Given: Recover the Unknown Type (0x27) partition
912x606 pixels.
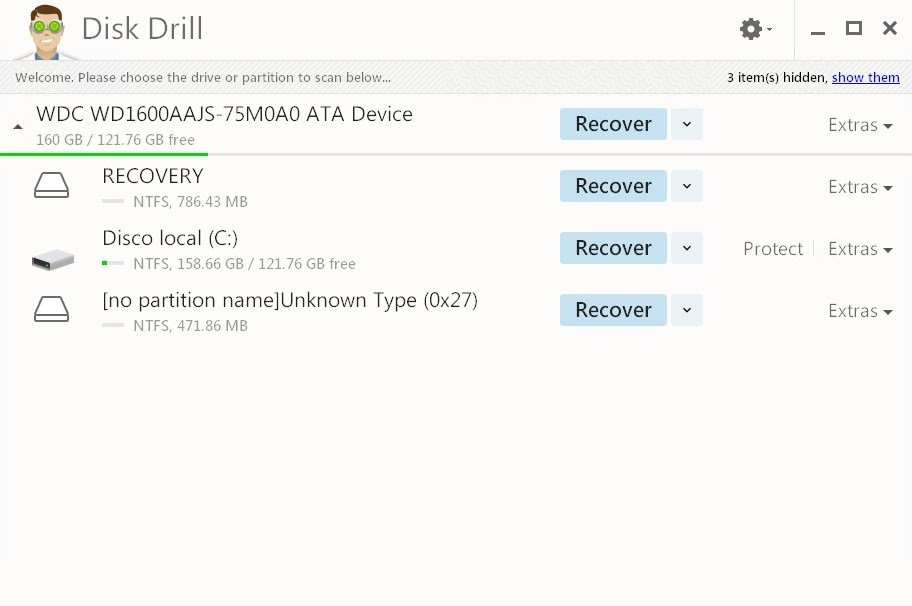Looking at the screenshot, I should (x=613, y=310).
